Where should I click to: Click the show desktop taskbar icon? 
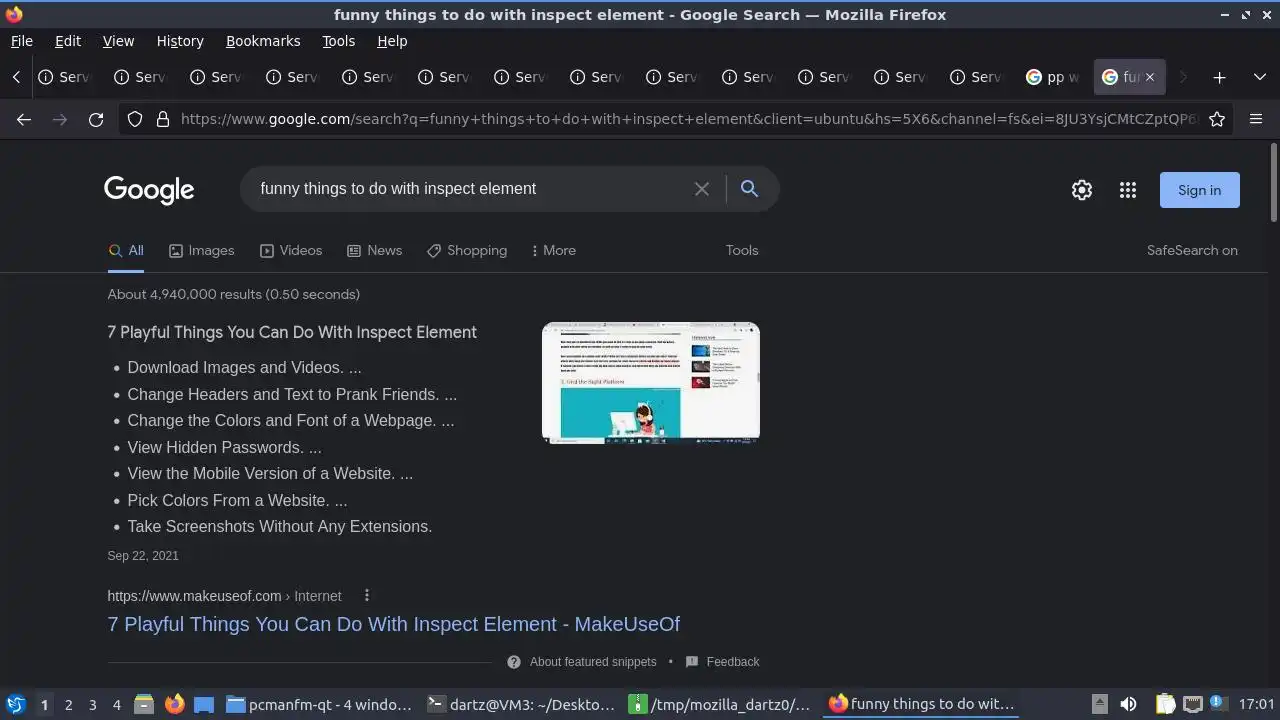204,704
